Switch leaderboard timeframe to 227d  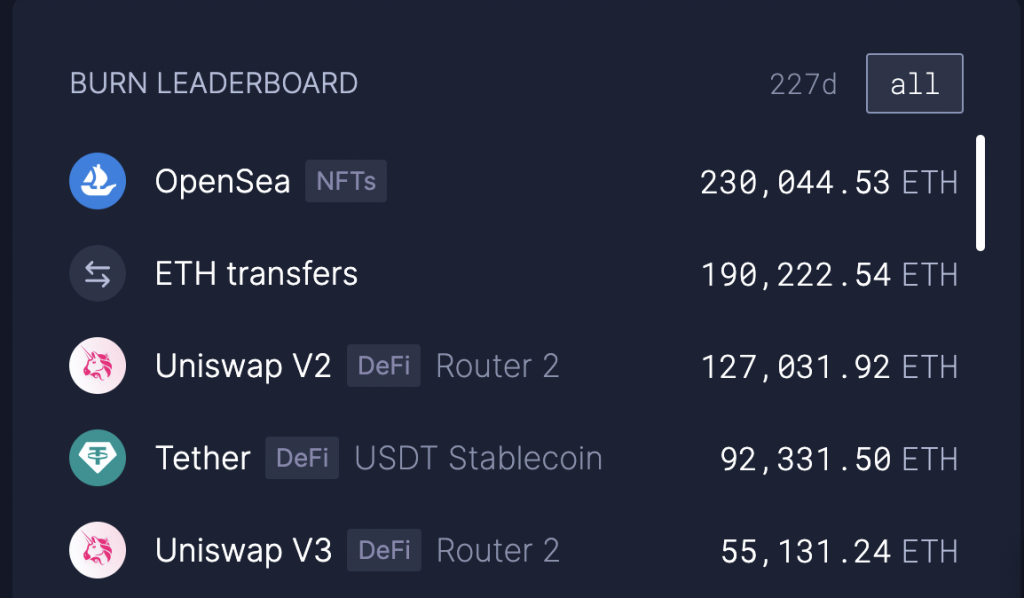pos(803,84)
